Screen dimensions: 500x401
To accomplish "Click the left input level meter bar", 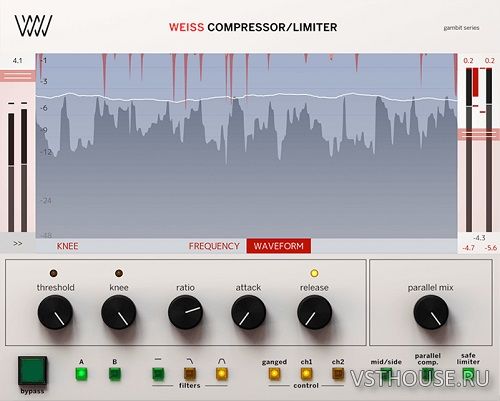I will click(x=11, y=172).
